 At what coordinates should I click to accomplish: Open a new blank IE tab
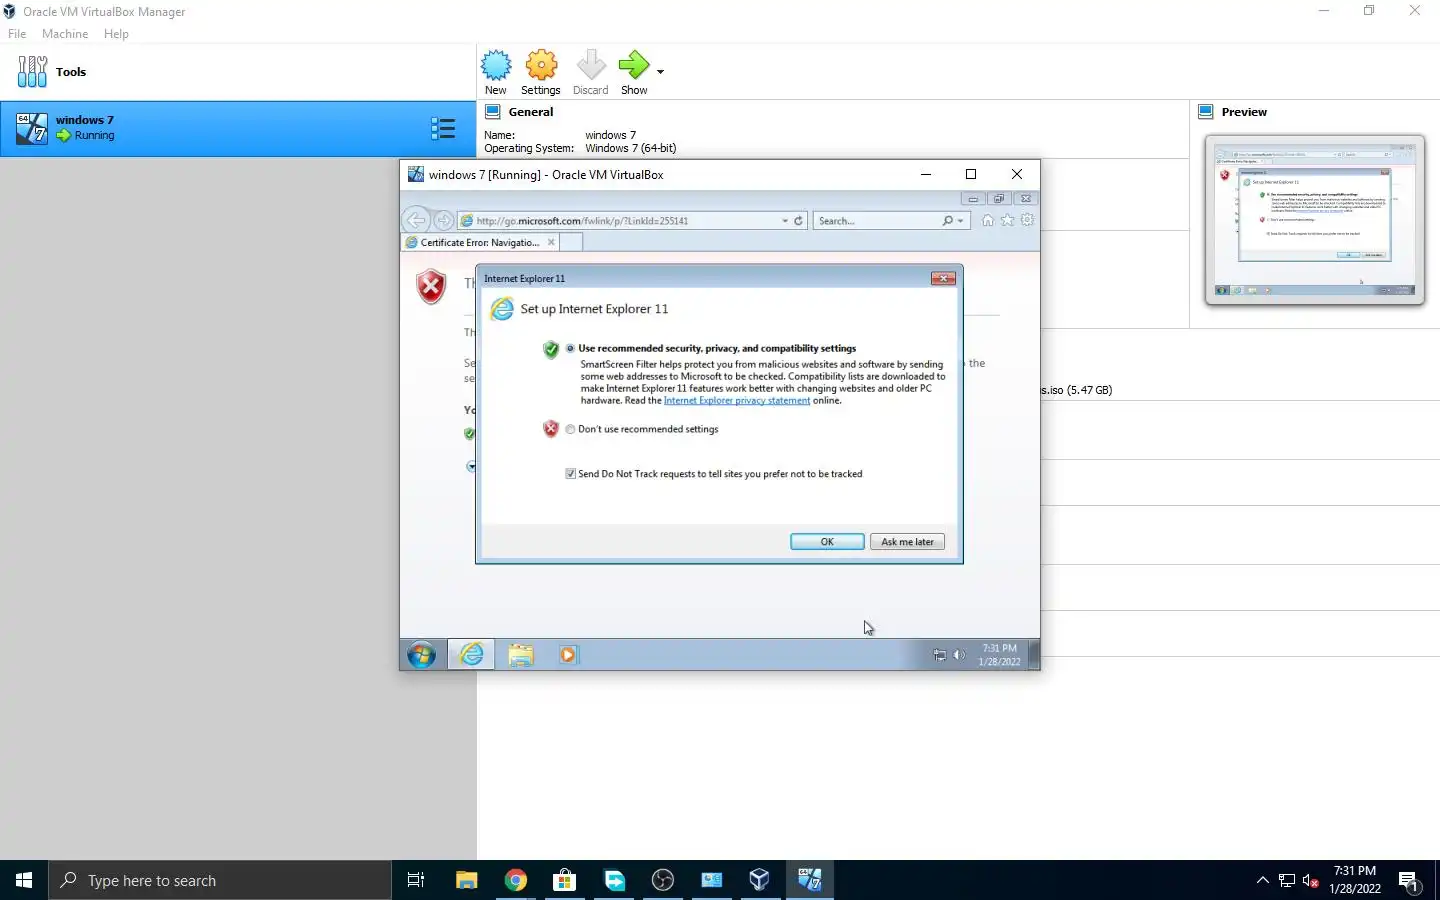pyautogui.click(x=572, y=242)
